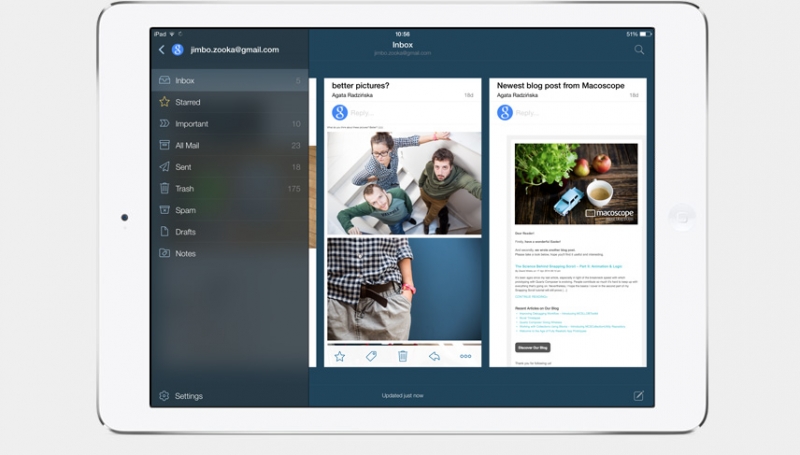This screenshot has width=800, height=455.
Task: Open the search magnifier icon
Action: [639, 49]
